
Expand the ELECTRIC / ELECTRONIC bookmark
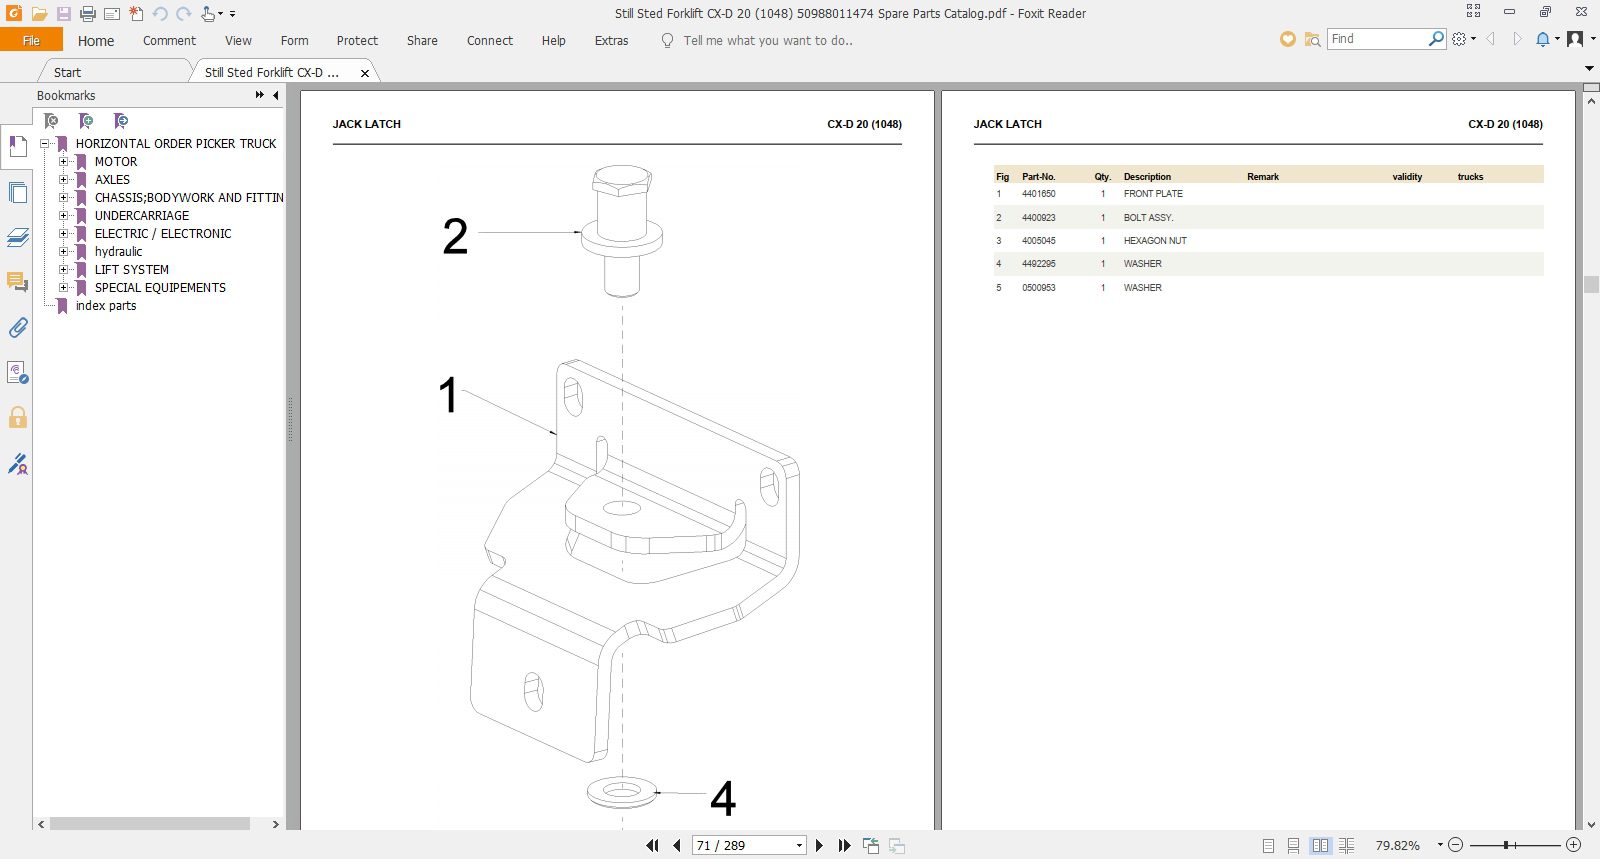click(63, 233)
